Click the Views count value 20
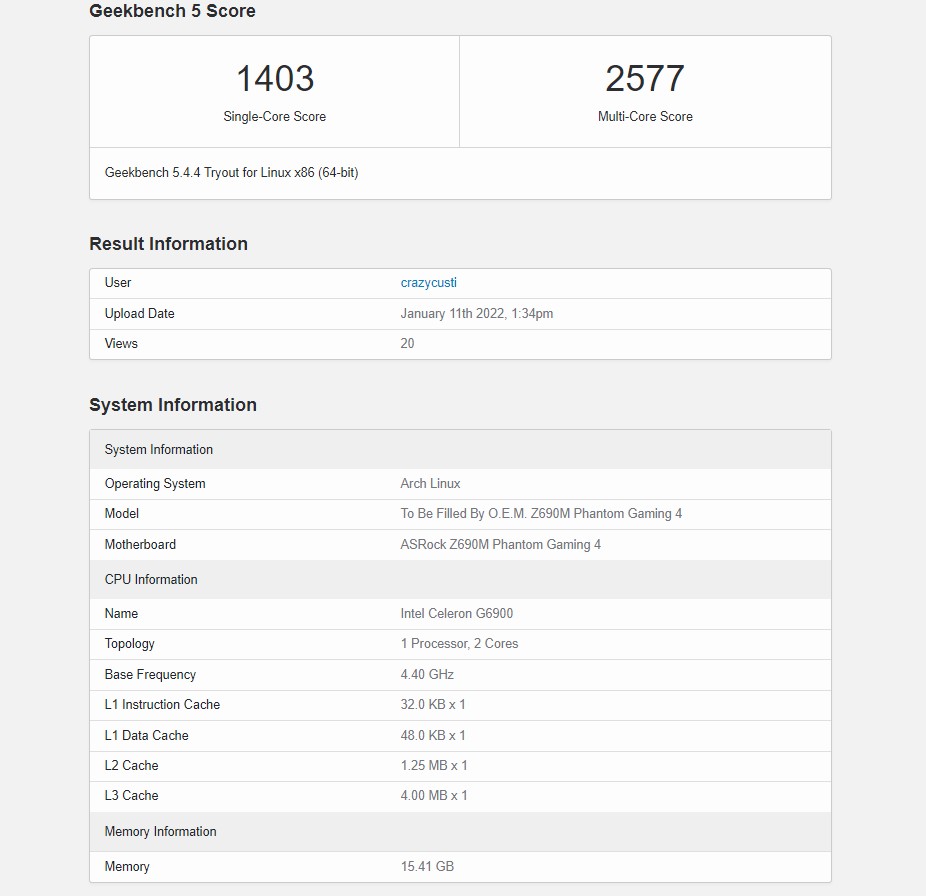Viewport: 926px width, 896px height. (x=407, y=344)
